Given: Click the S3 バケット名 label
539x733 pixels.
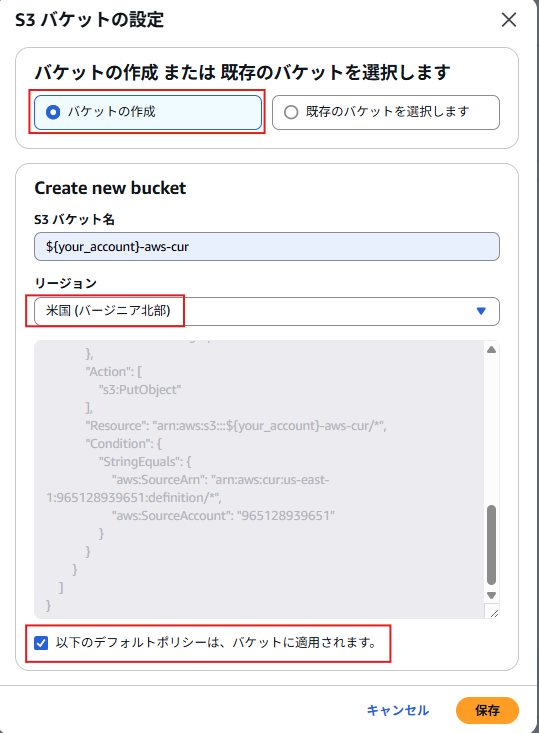Looking at the screenshot, I should pos(74,219).
